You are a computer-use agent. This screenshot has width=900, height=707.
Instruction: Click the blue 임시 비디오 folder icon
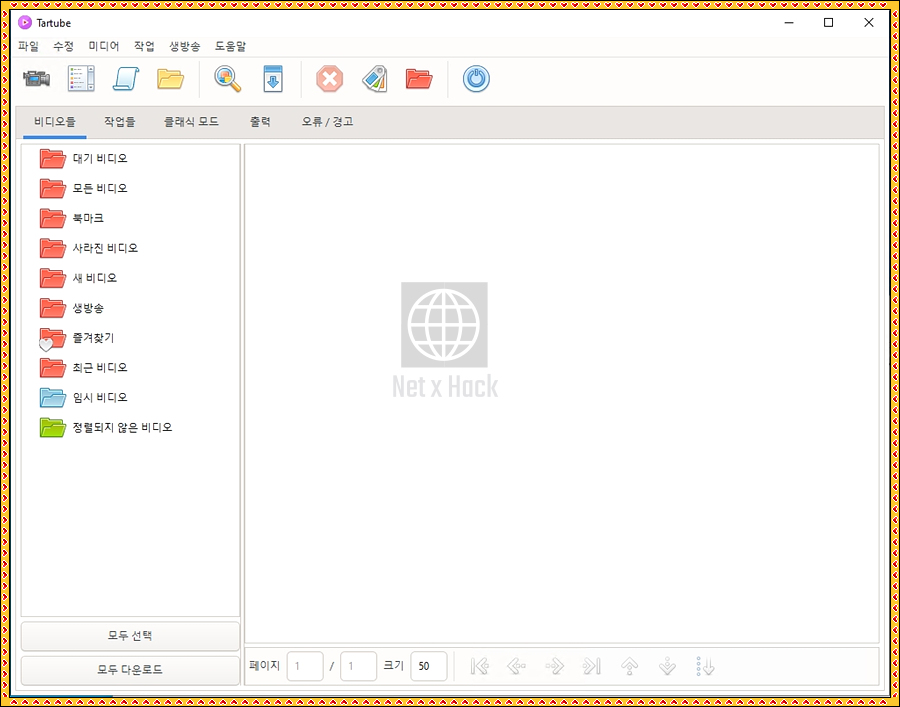point(53,397)
